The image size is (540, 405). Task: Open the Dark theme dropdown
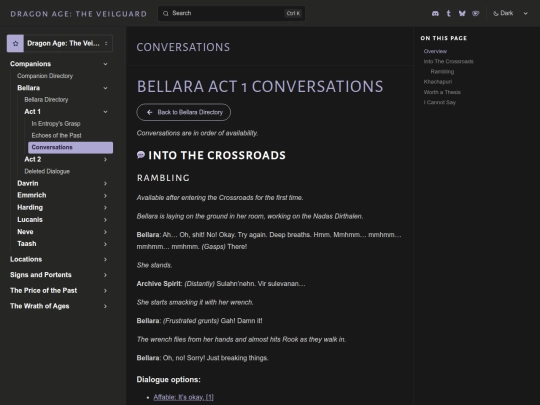tap(510, 13)
